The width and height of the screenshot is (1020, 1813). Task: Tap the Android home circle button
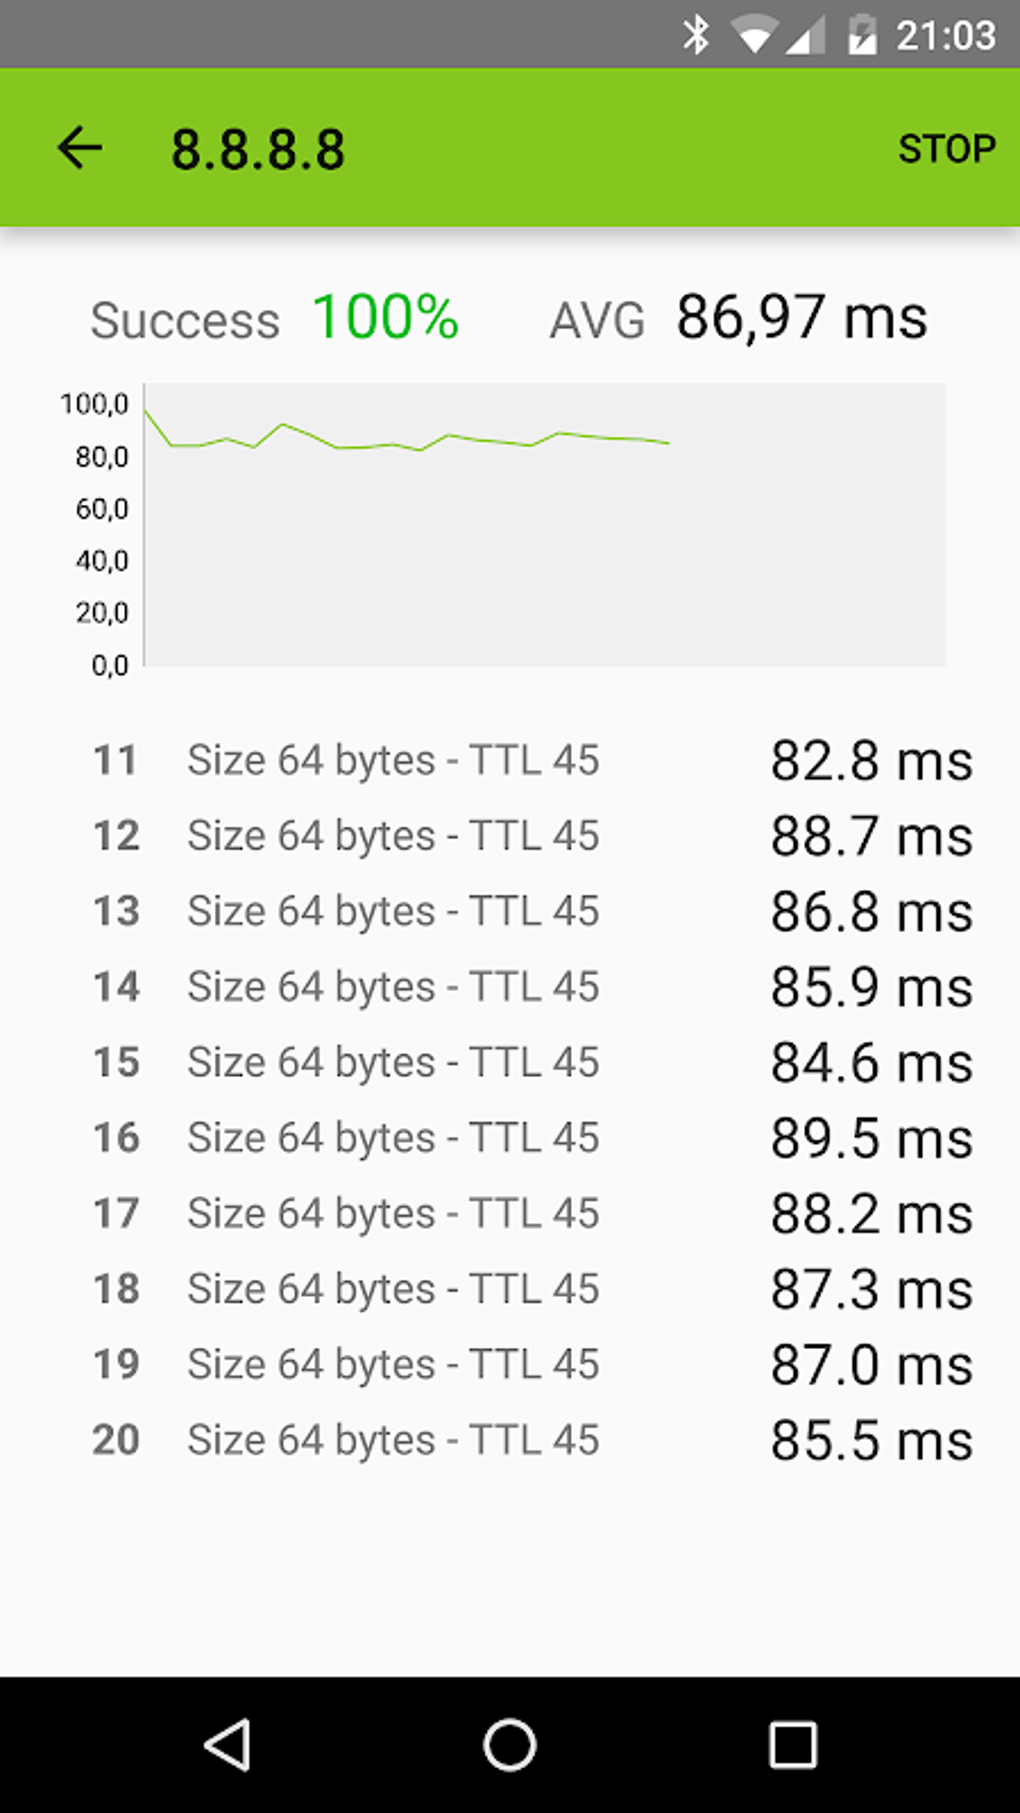tap(510, 1745)
